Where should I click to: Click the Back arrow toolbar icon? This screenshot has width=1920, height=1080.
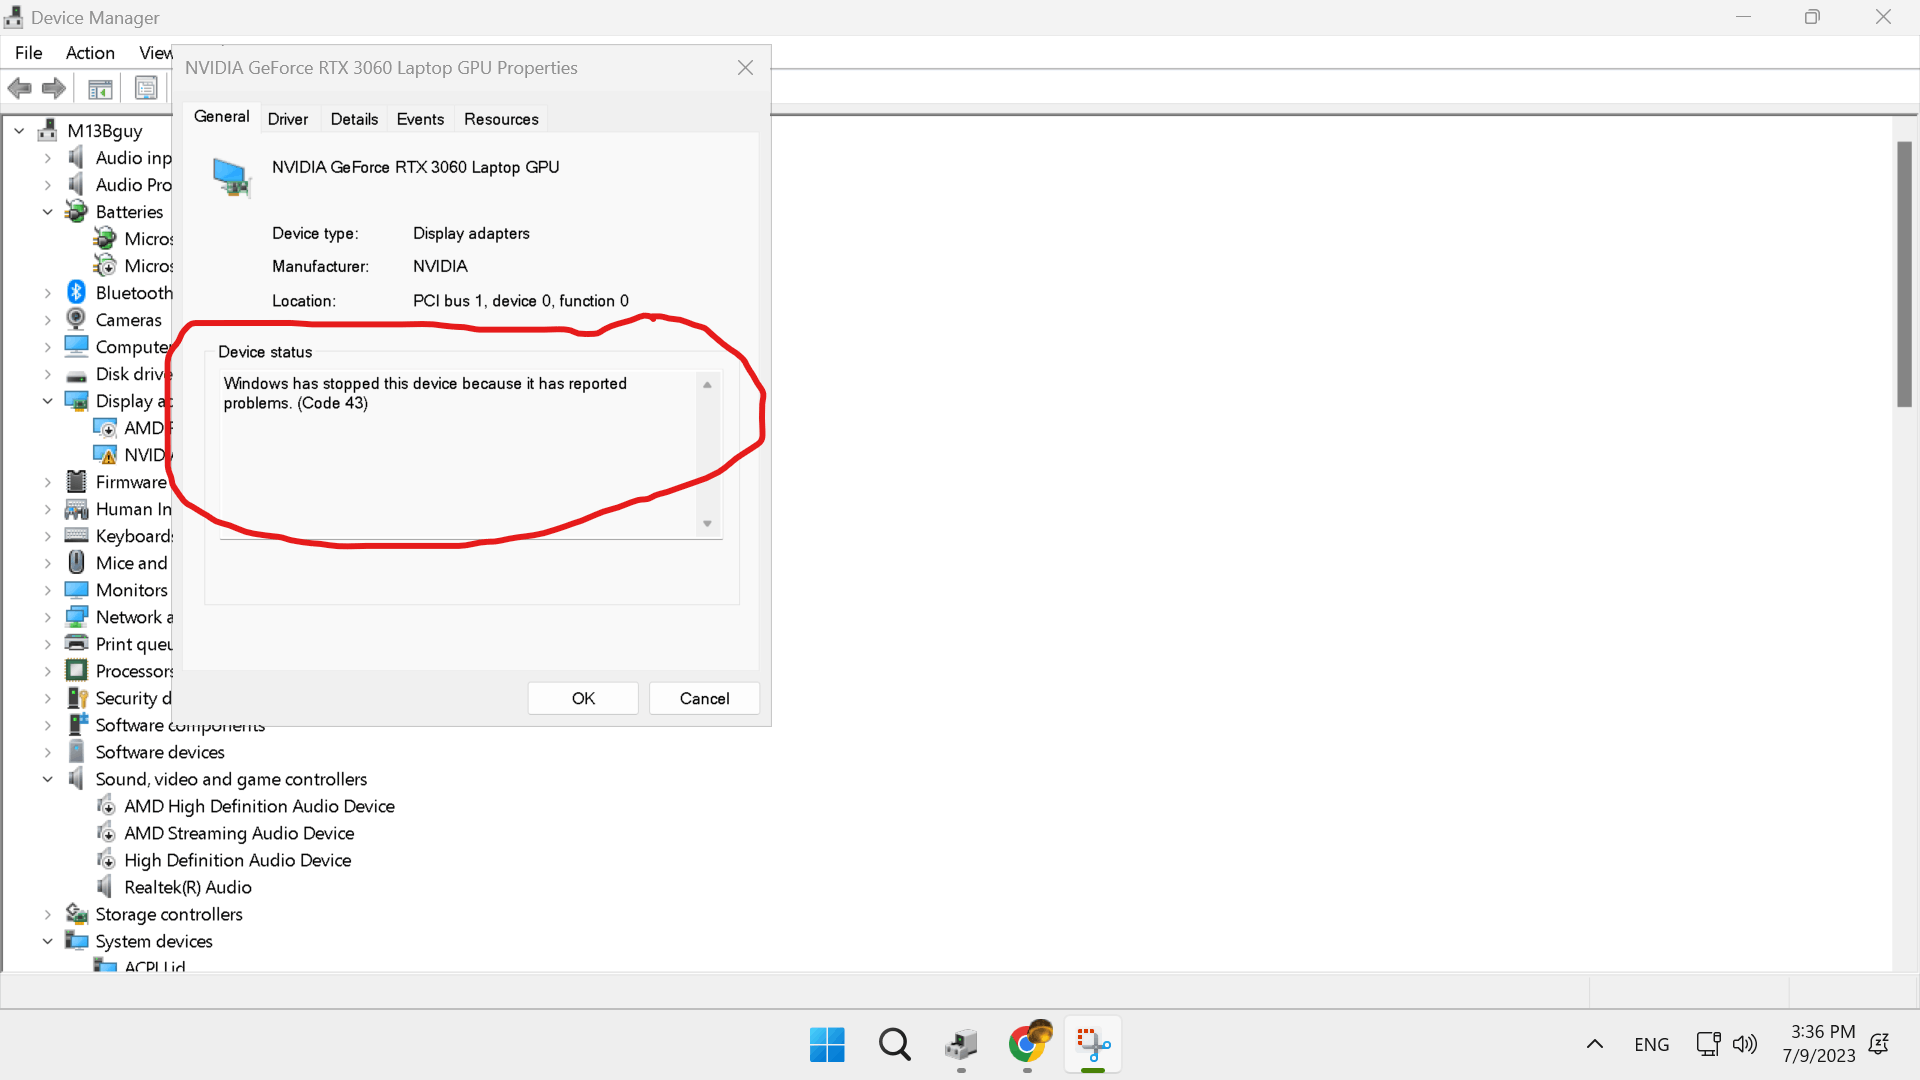coord(20,88)
